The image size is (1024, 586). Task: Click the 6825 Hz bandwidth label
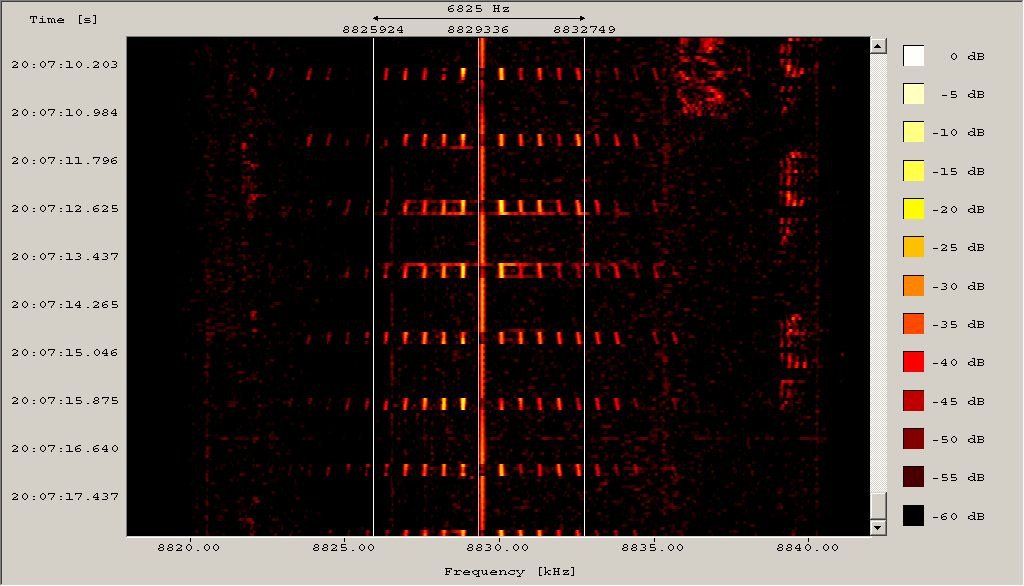479,8
